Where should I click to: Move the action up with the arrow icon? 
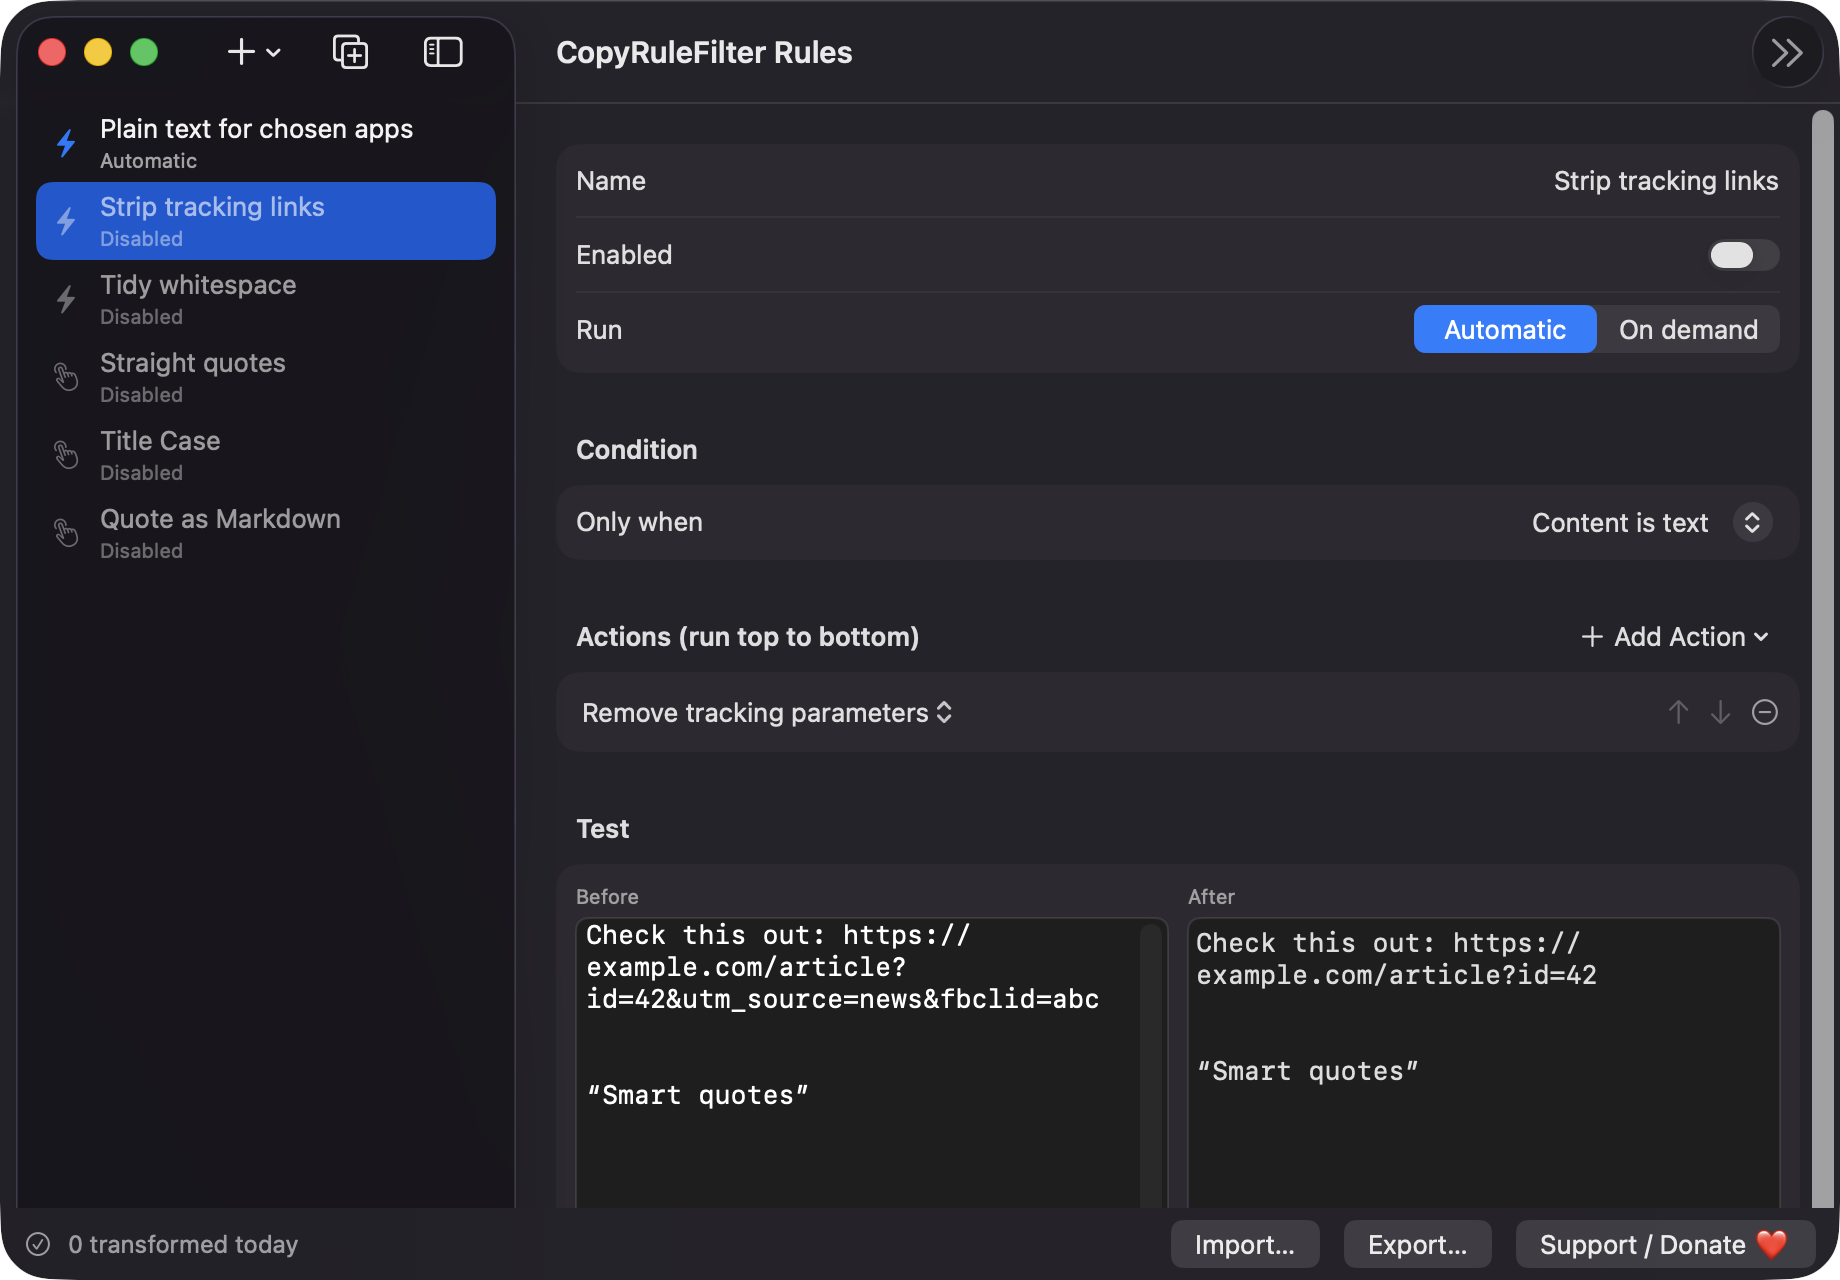coord(1678,712)
